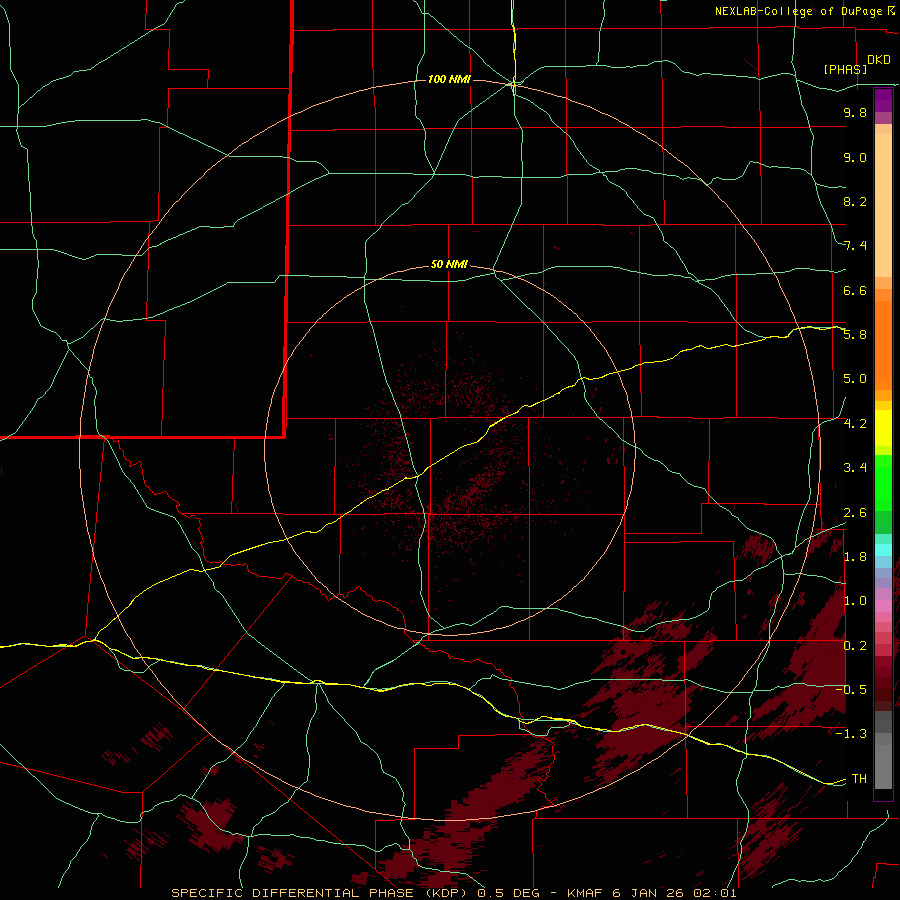Click the "-1.3" scale value
This screenshot has height=900, width=900.
pyautogui.click(x=851, y=734)
